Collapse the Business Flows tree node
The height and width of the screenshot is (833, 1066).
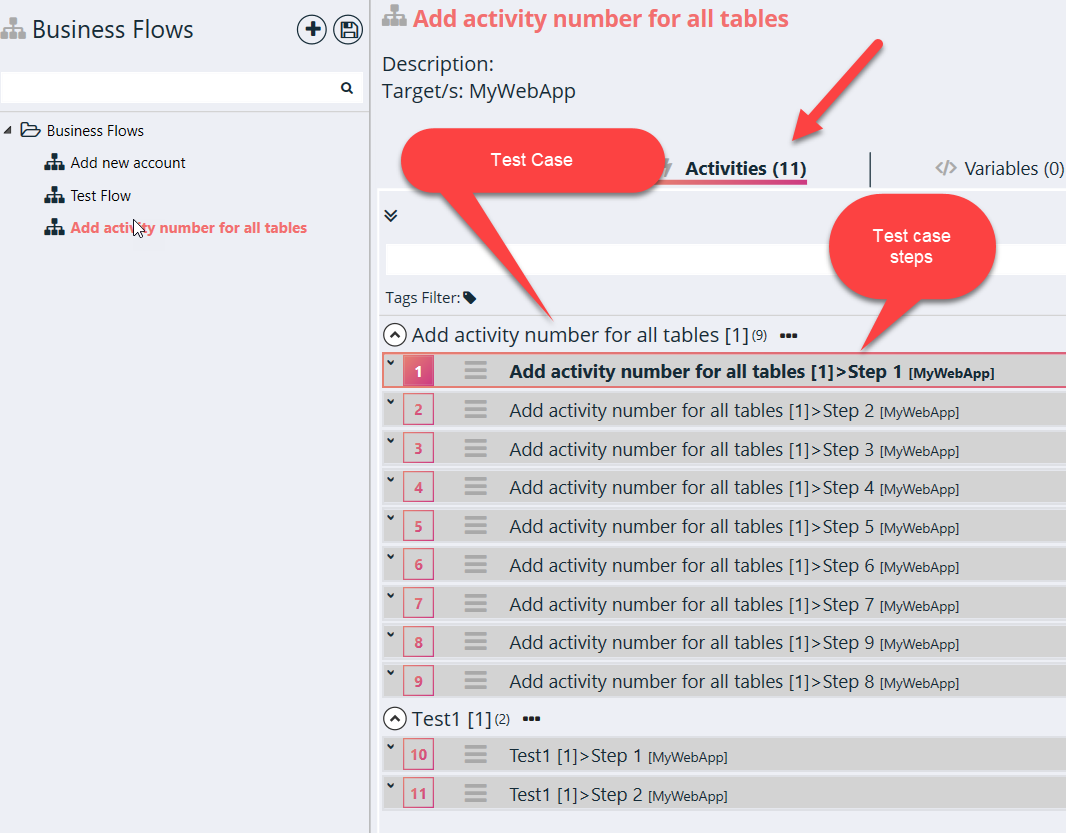coord(8,130)
